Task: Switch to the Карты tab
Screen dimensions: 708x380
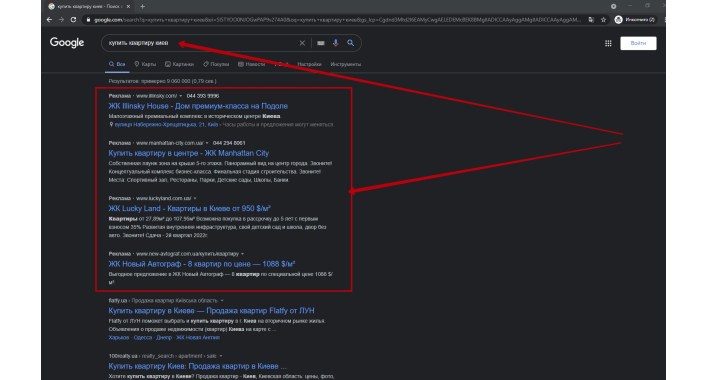Action: tap(145, 64)
